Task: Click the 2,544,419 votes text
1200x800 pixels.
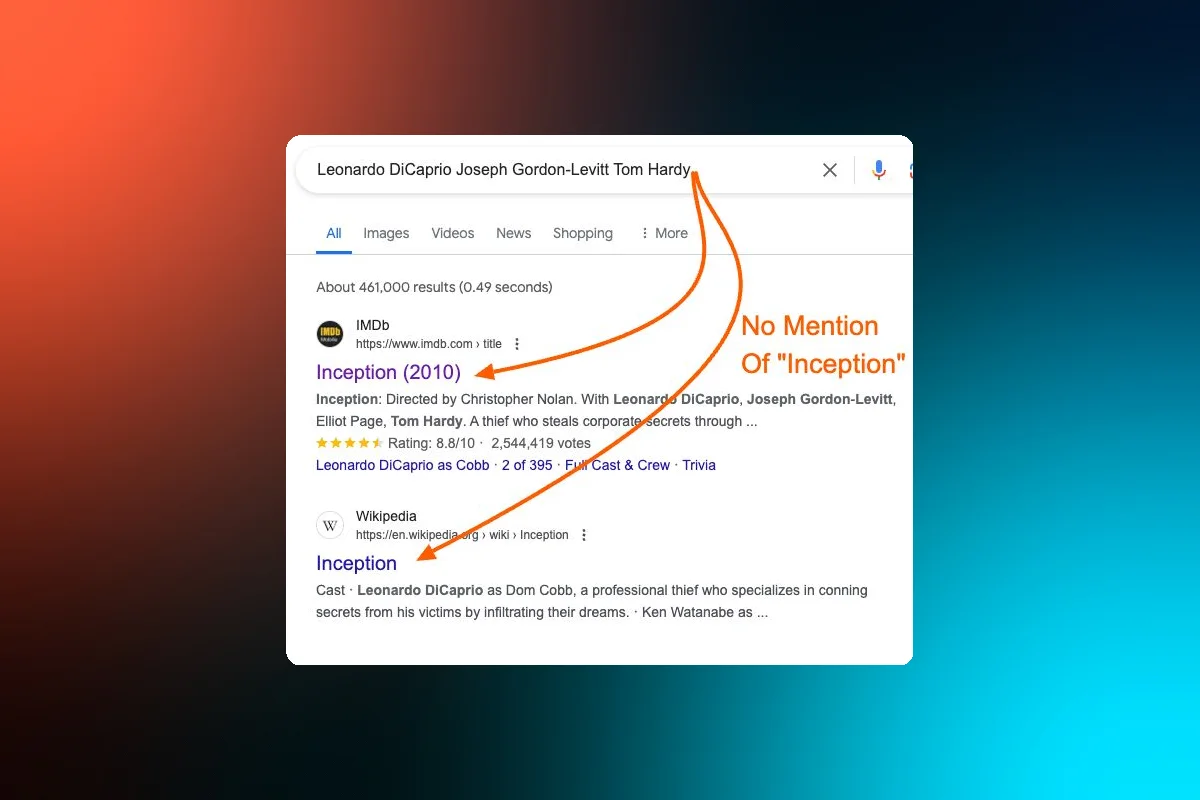Action: (541, 443)
